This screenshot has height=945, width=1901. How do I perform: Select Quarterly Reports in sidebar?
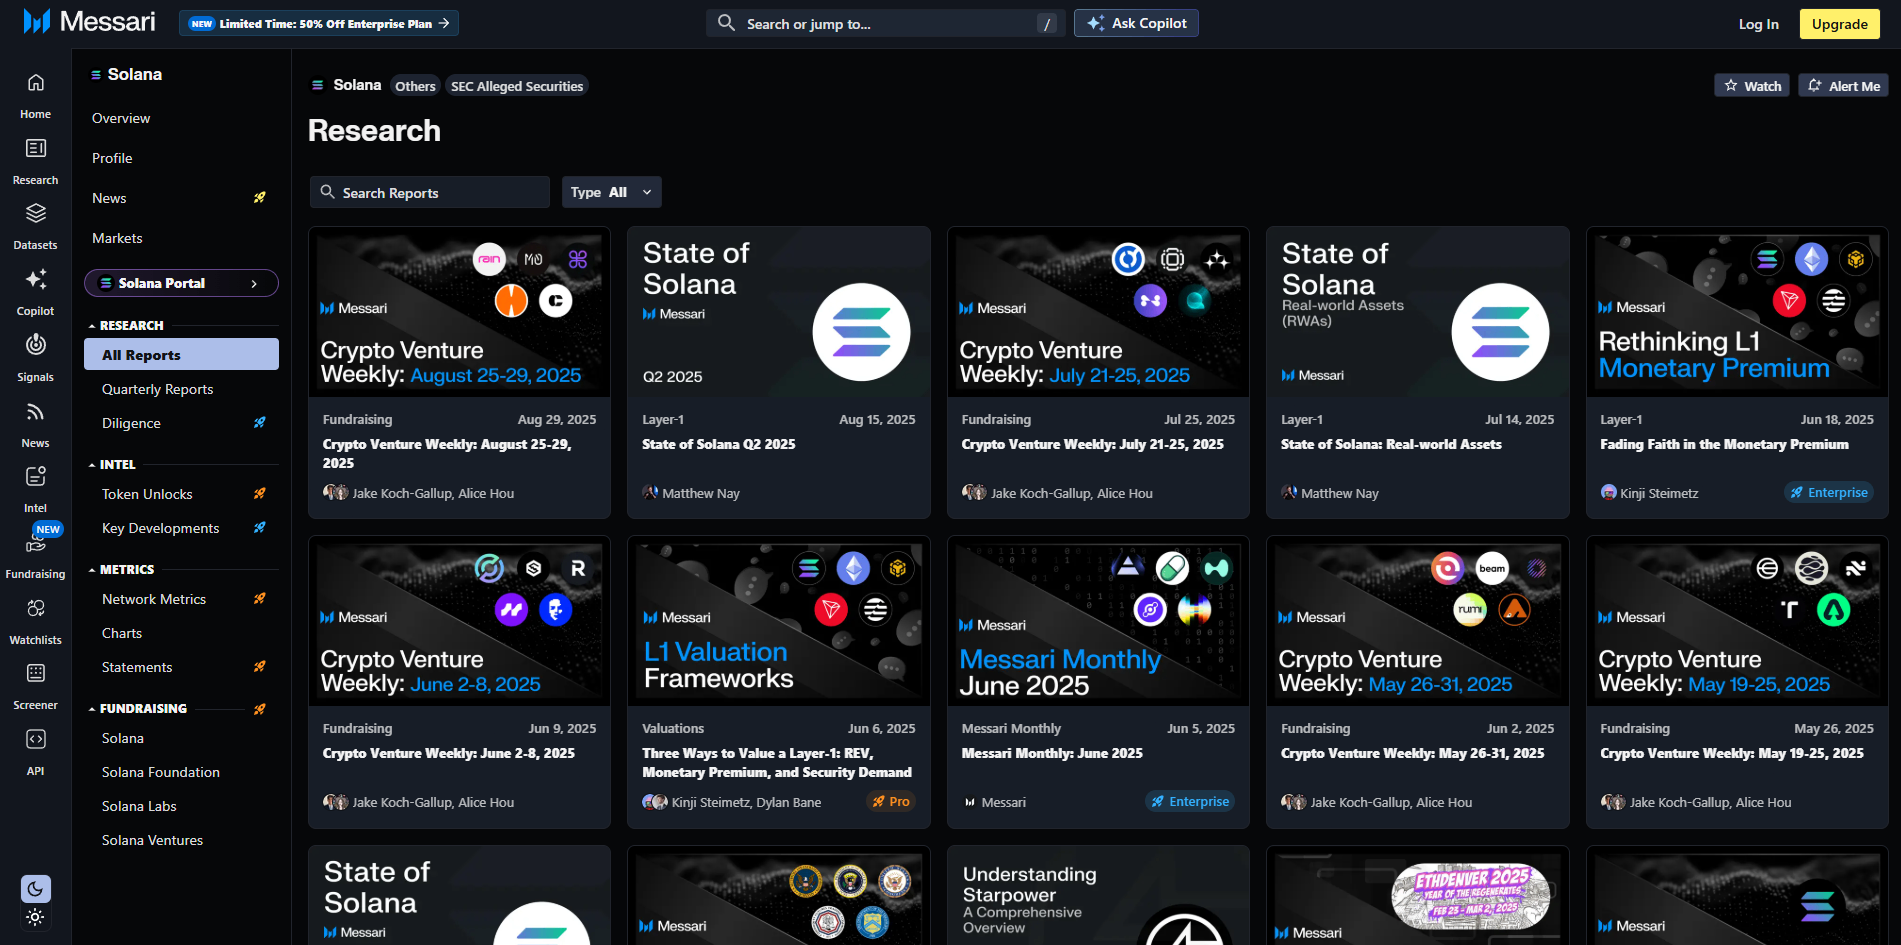coord(157,389)
